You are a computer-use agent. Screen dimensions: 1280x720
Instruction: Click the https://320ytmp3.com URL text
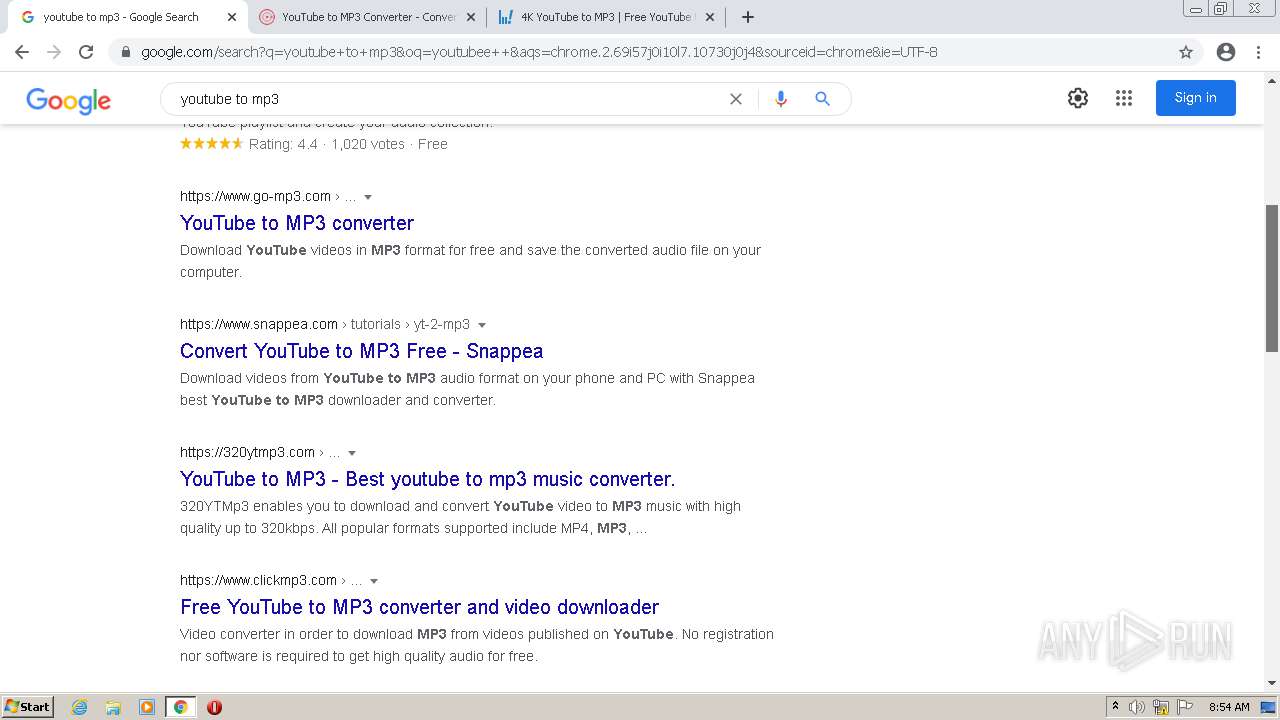tap(247, 452)
